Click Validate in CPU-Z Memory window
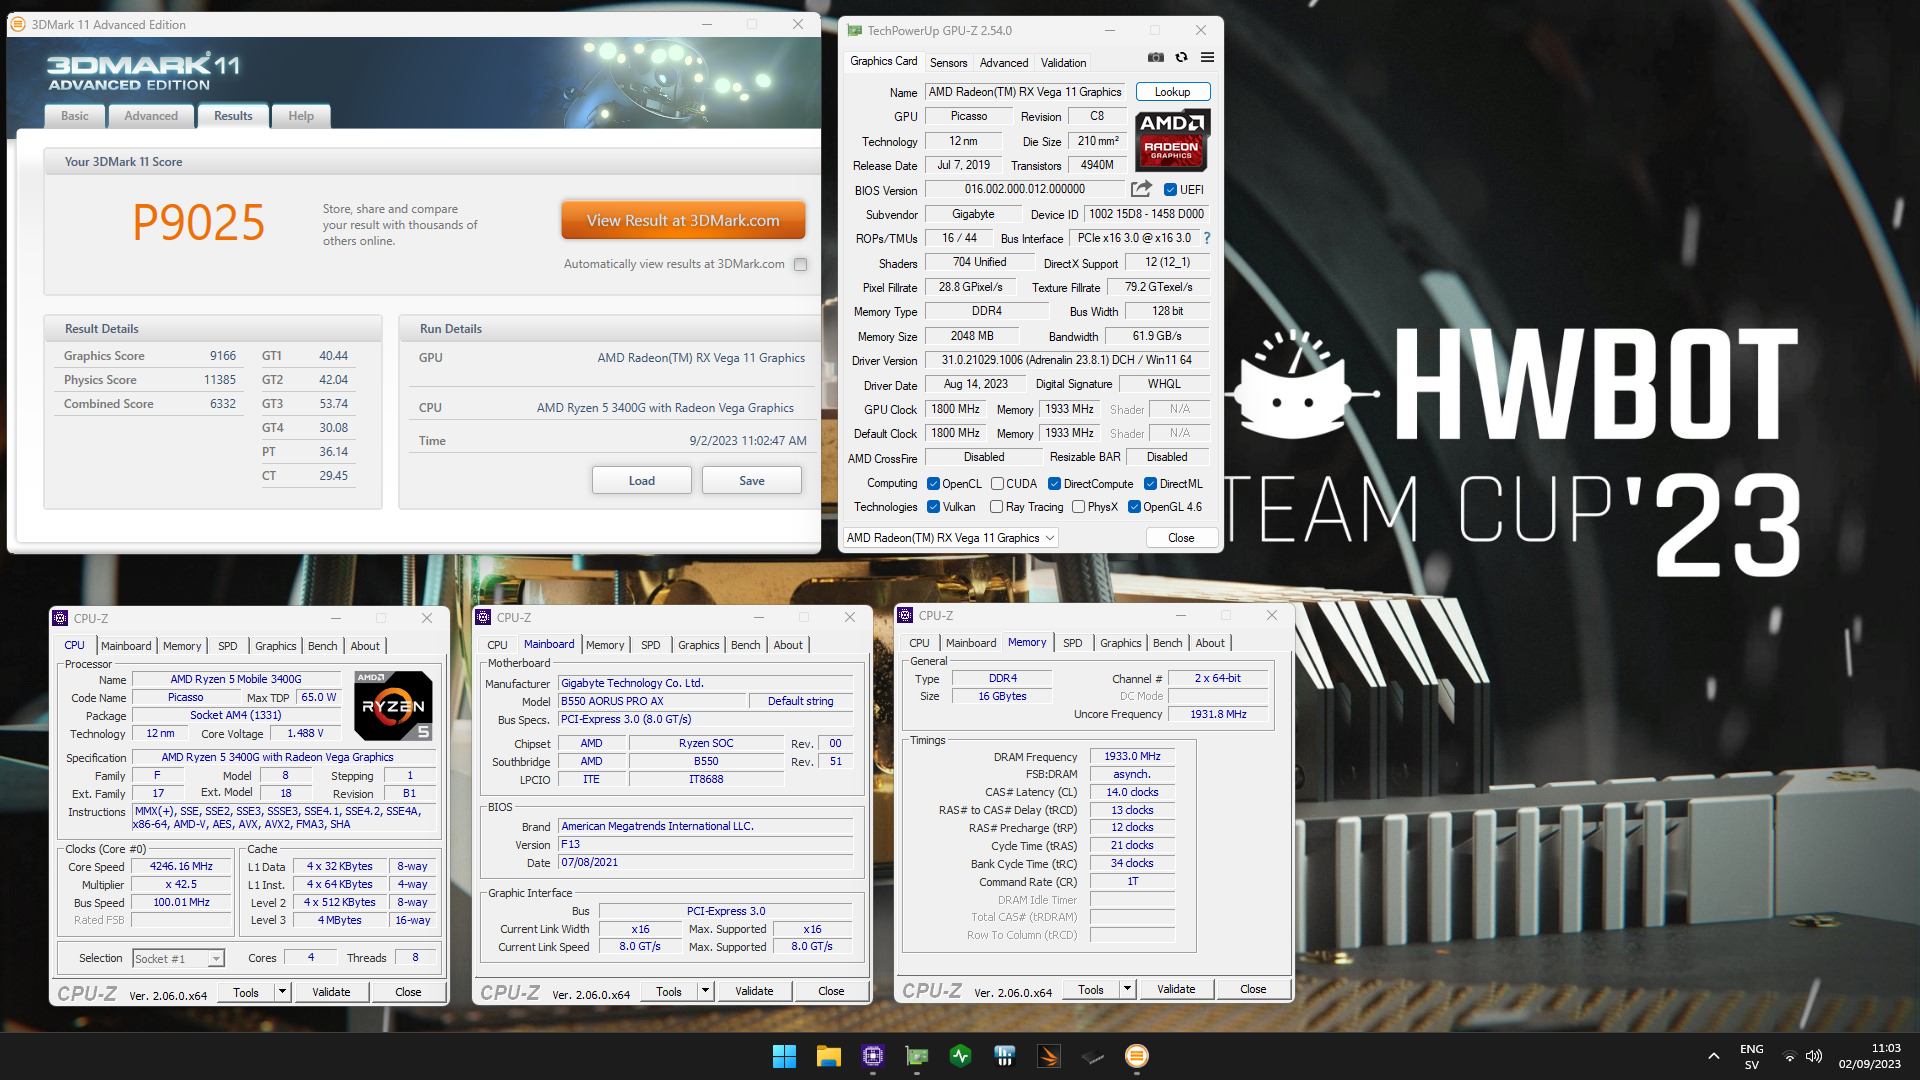1920x1080 pixels. [x=1176, y=990]
